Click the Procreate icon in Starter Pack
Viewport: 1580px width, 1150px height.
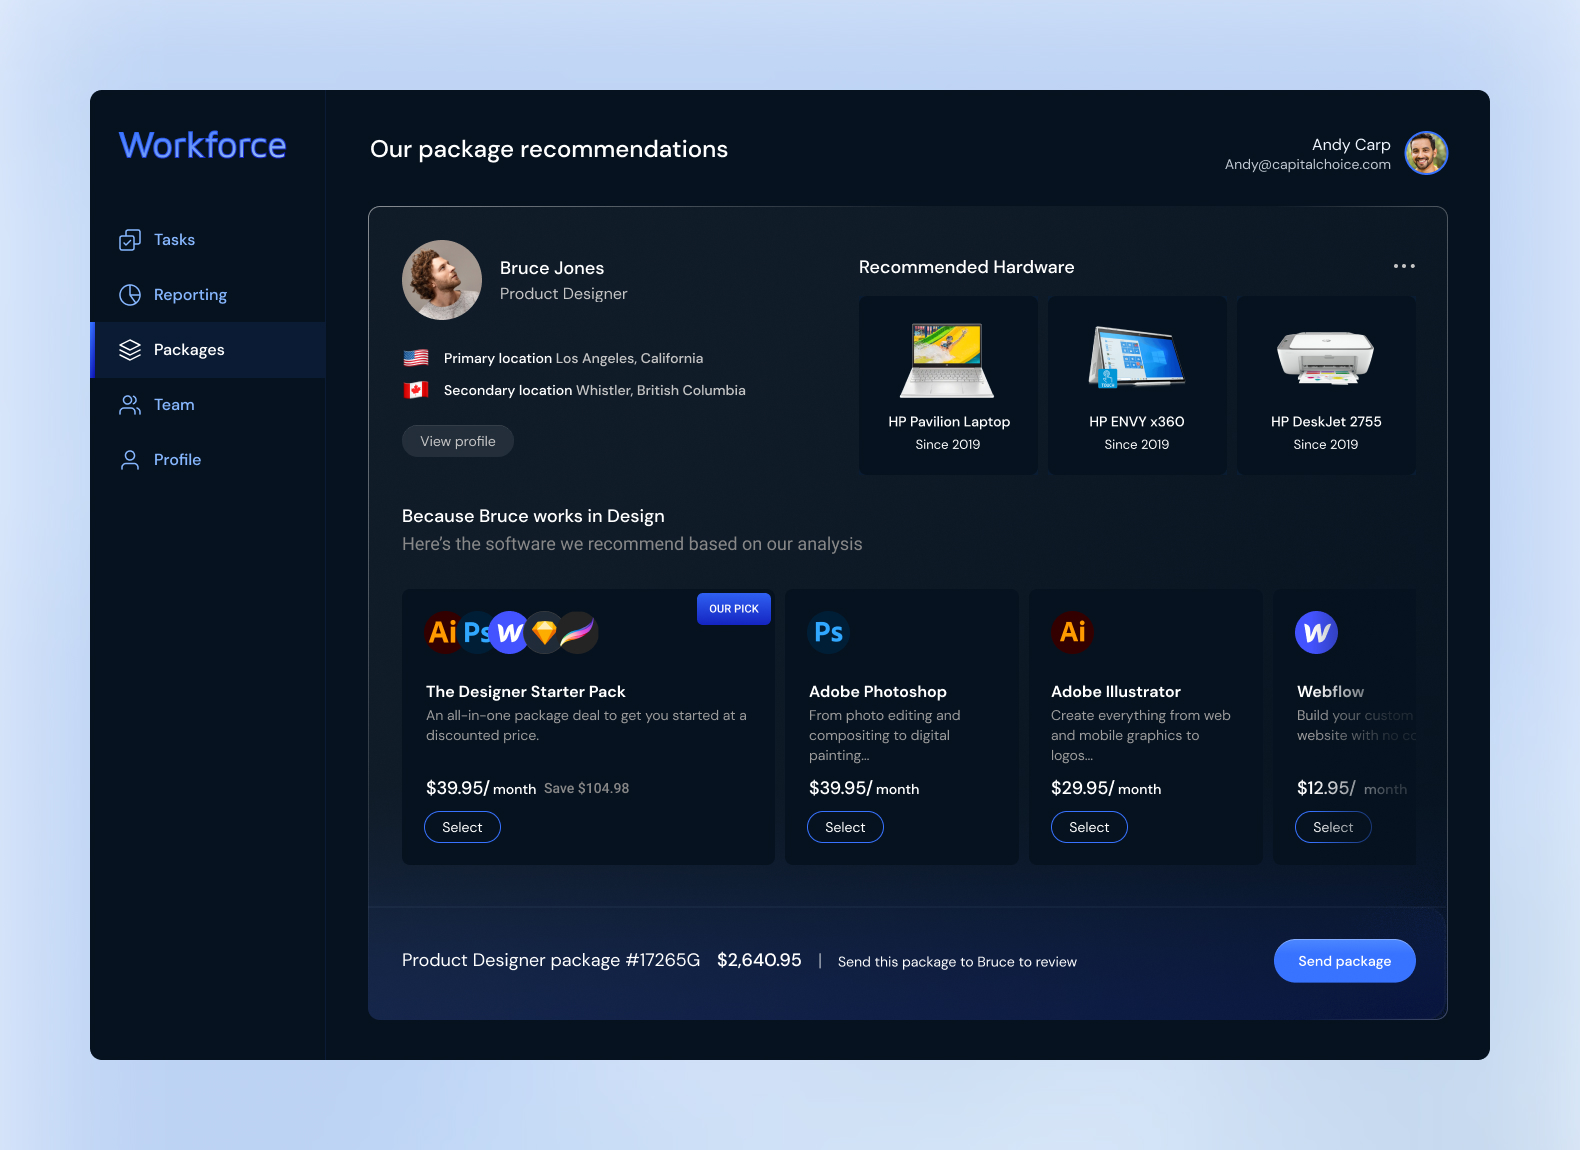click(579, 632)
